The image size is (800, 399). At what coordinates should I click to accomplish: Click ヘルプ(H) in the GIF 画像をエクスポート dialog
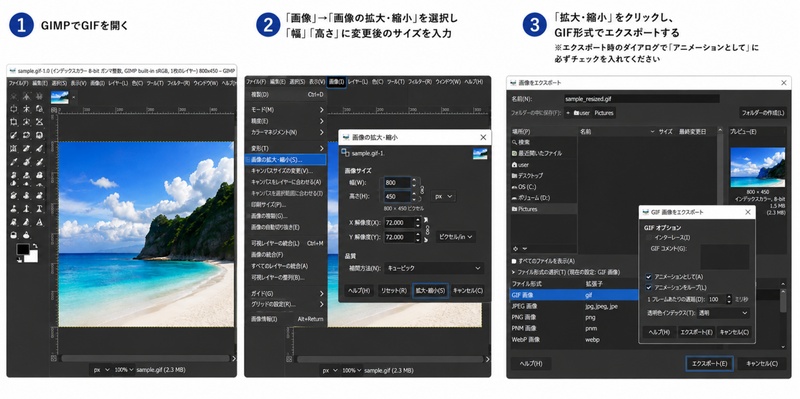coord(659,332)
